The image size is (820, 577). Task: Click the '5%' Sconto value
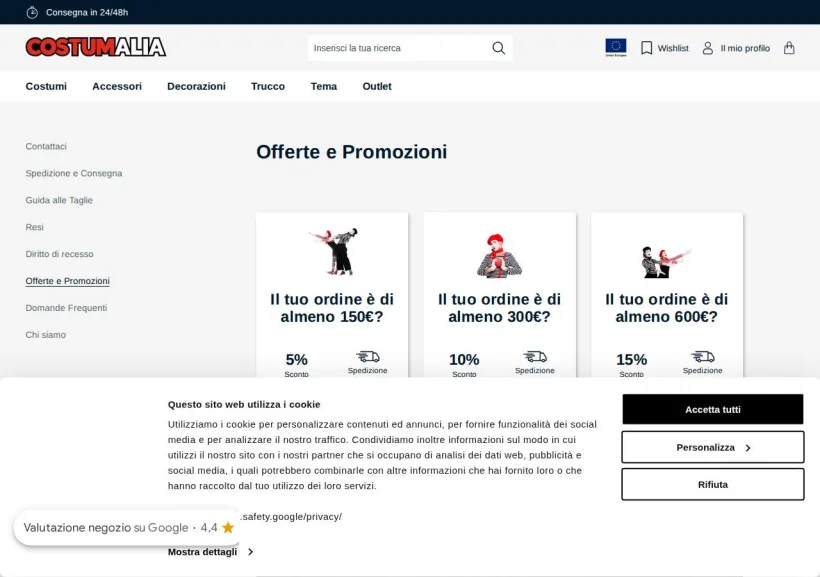click(297, 360)
